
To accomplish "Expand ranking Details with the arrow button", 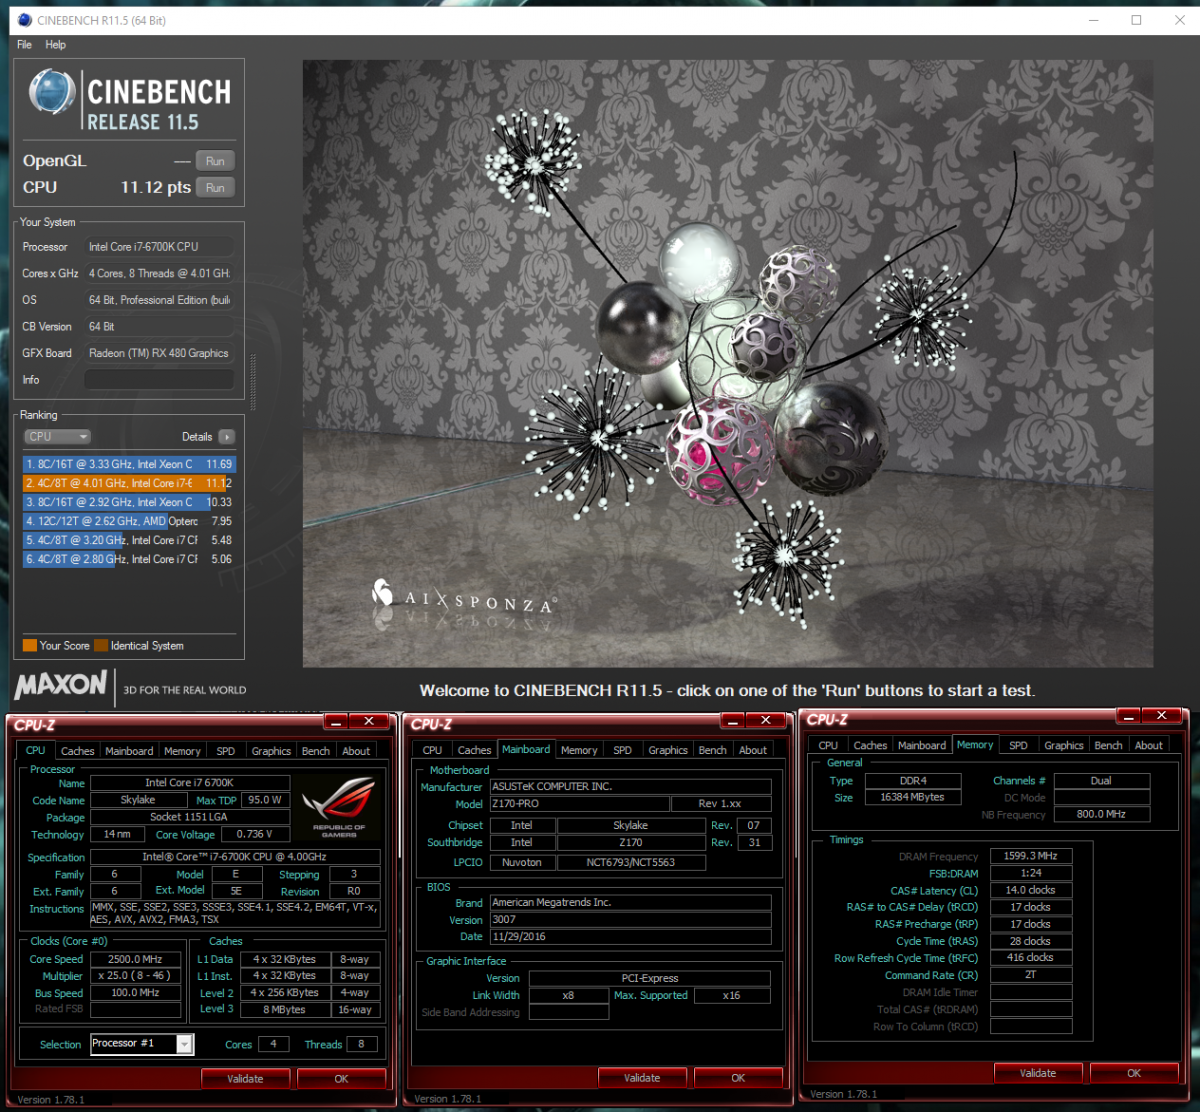I will click(x=227, y=437).
